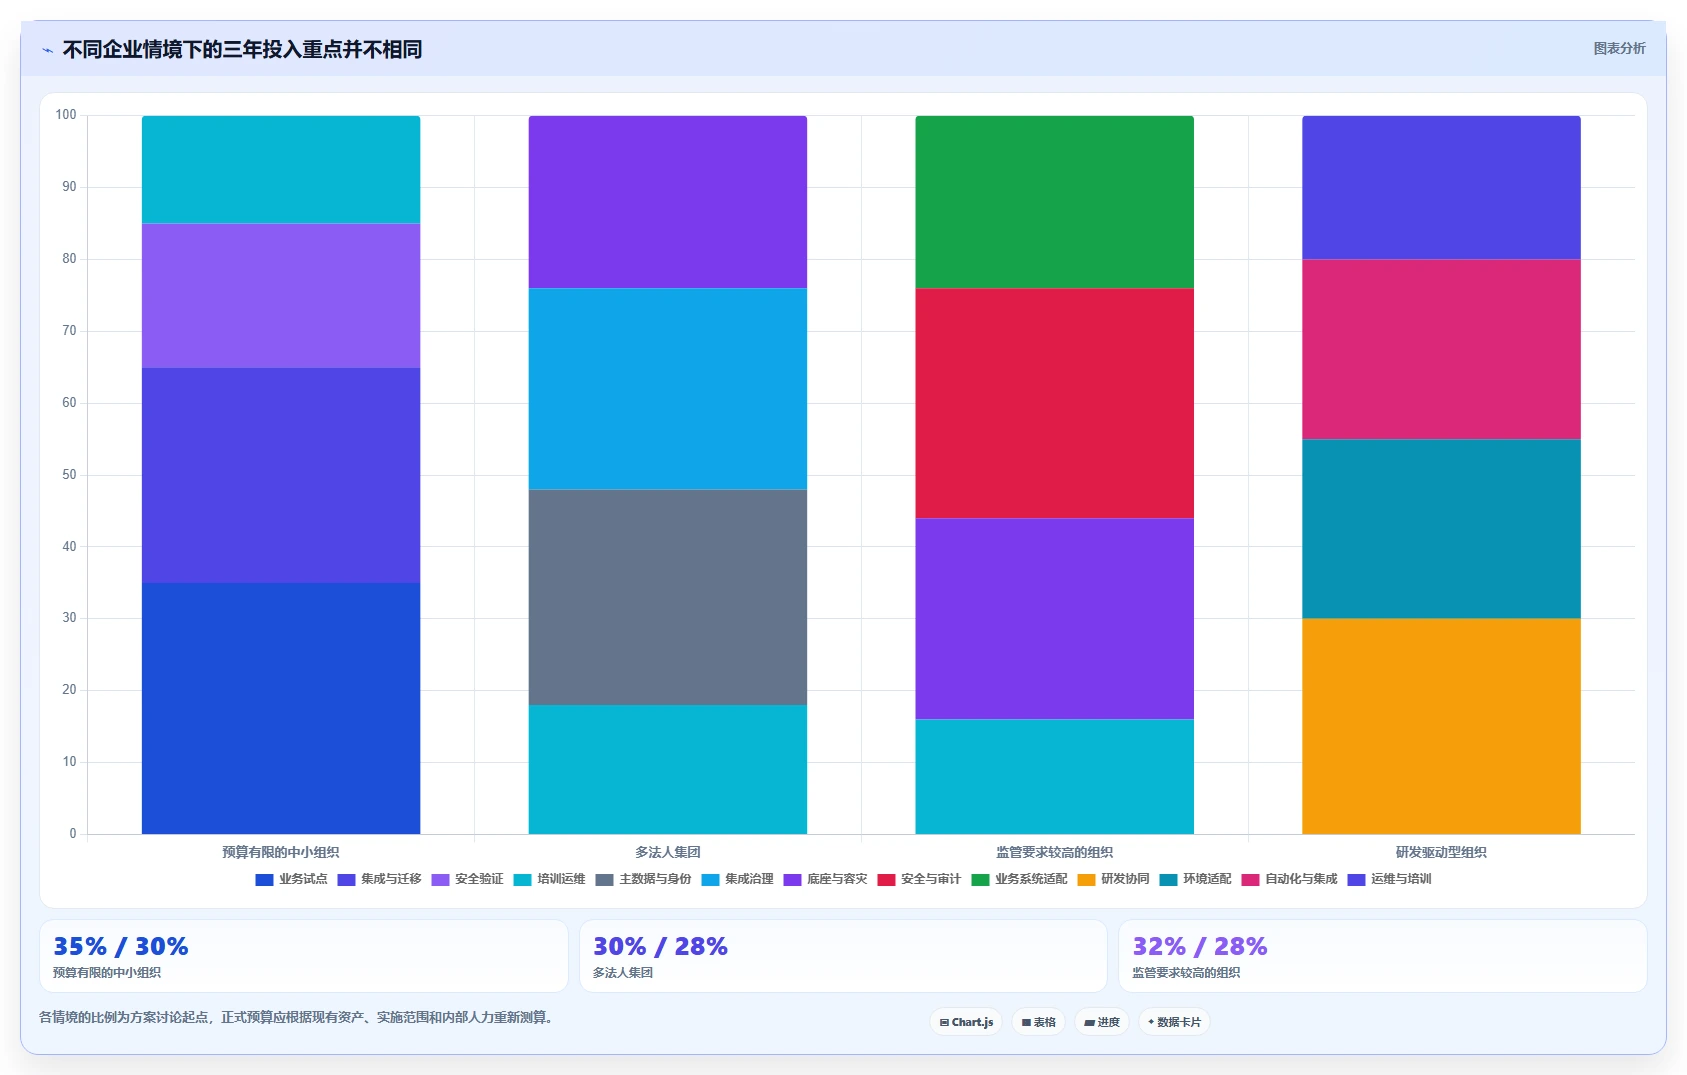Click the footer note beginning 各情境的比例为方案讨论起点
1687x1075 pixels.
(298, 1017)
